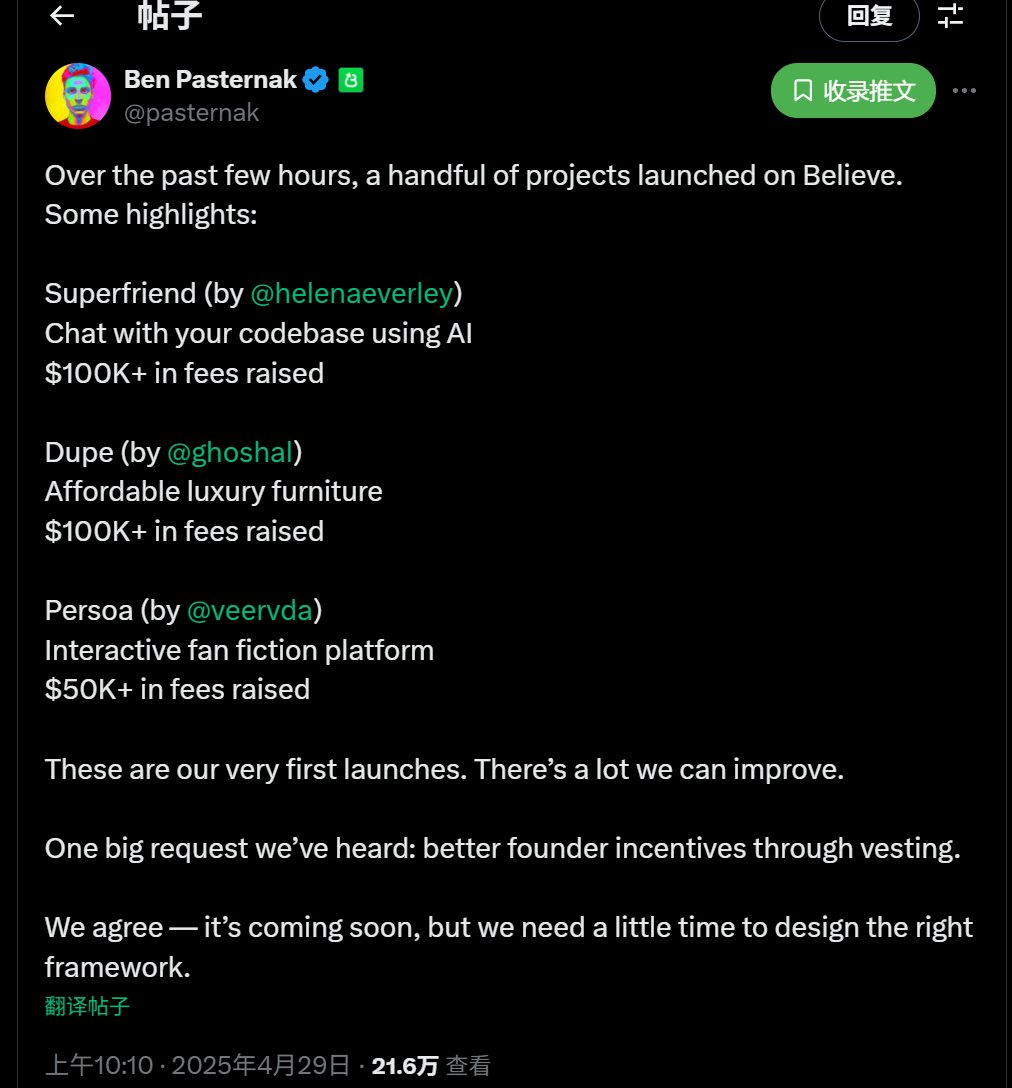Go back using the left arrow

click(x=62, y=15)
